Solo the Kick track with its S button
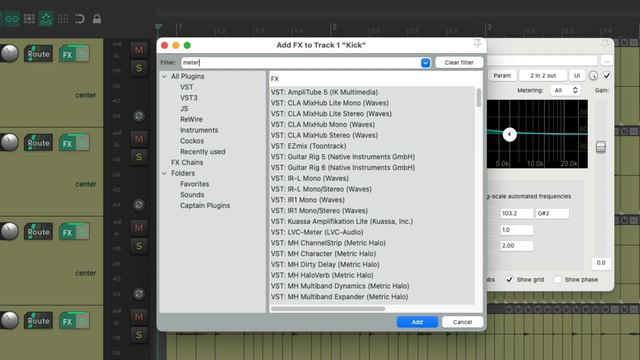Image resolution: width=640 pixels, height=360 pixels. [139, 68]
